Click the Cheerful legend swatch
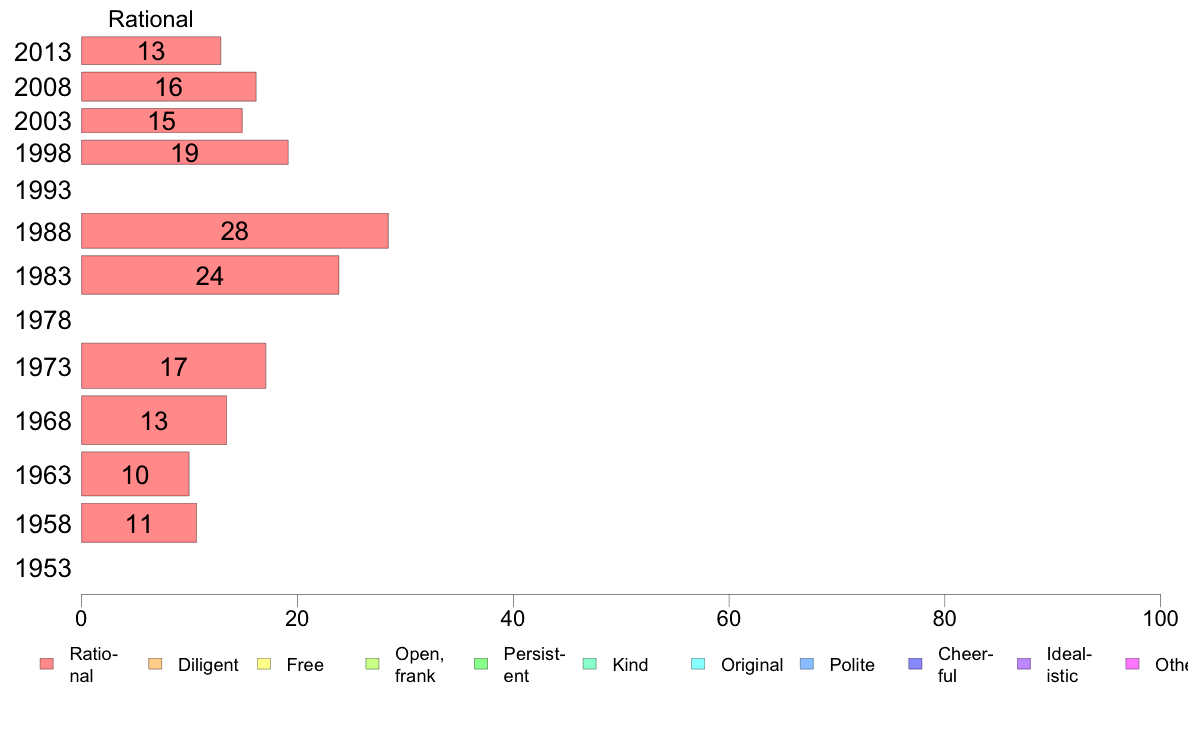 [915, 664]
